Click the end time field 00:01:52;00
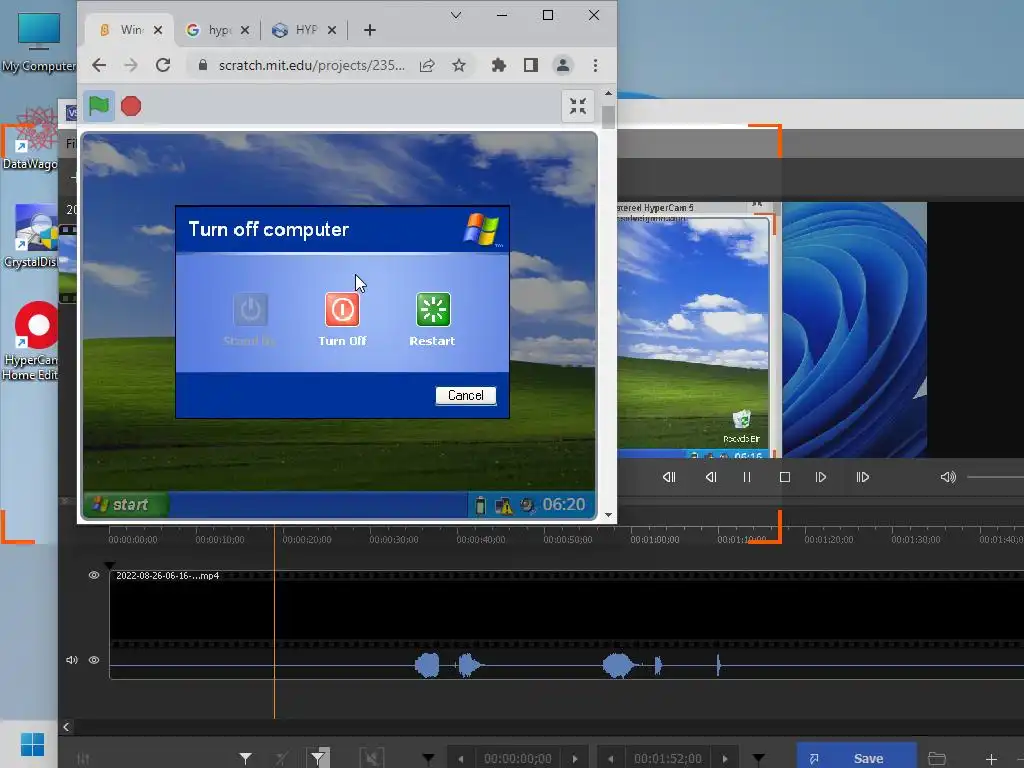This screenshot has height=768, width=1024. [x=667, y=759]
